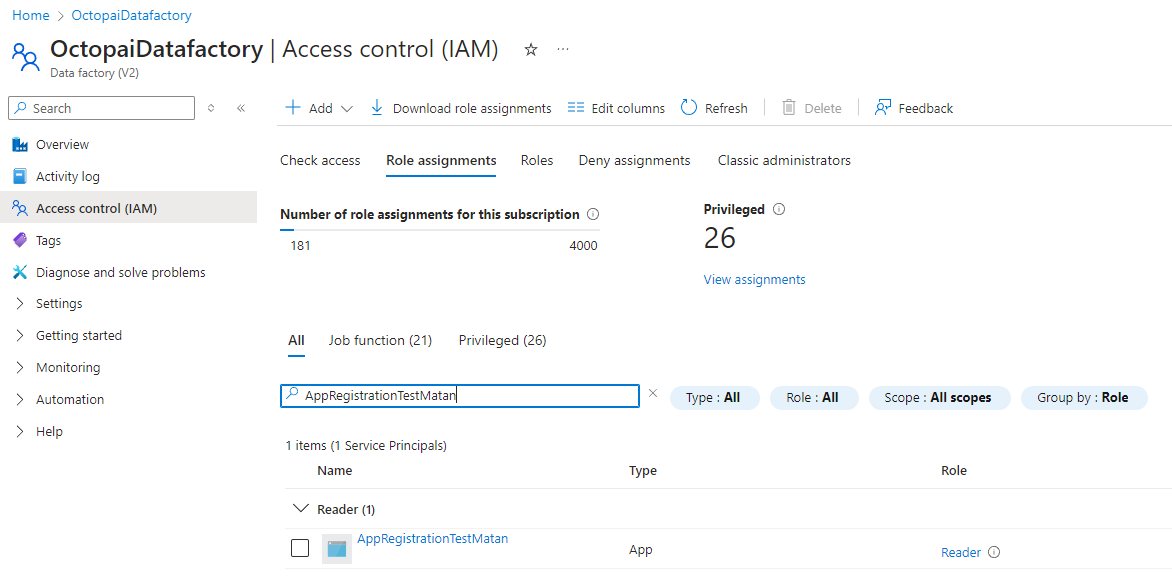
Task: Click the Download role assignments icon
Action: [377, 108]
